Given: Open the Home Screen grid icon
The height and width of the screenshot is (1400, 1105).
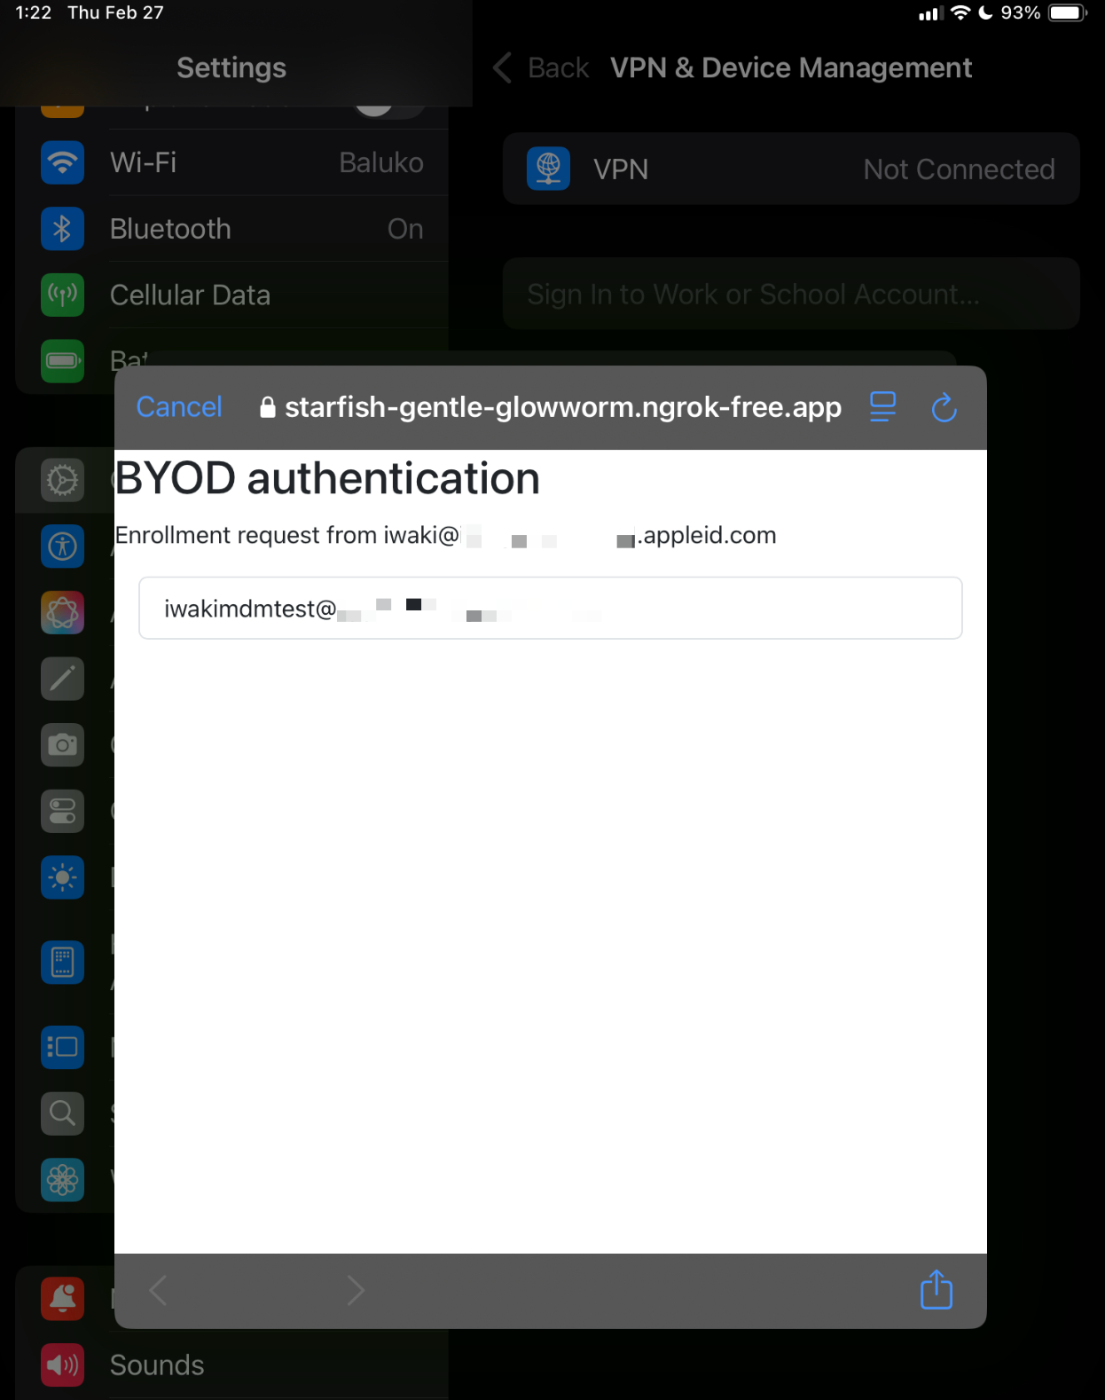Looking at the screenshot, I should (62, 962).
